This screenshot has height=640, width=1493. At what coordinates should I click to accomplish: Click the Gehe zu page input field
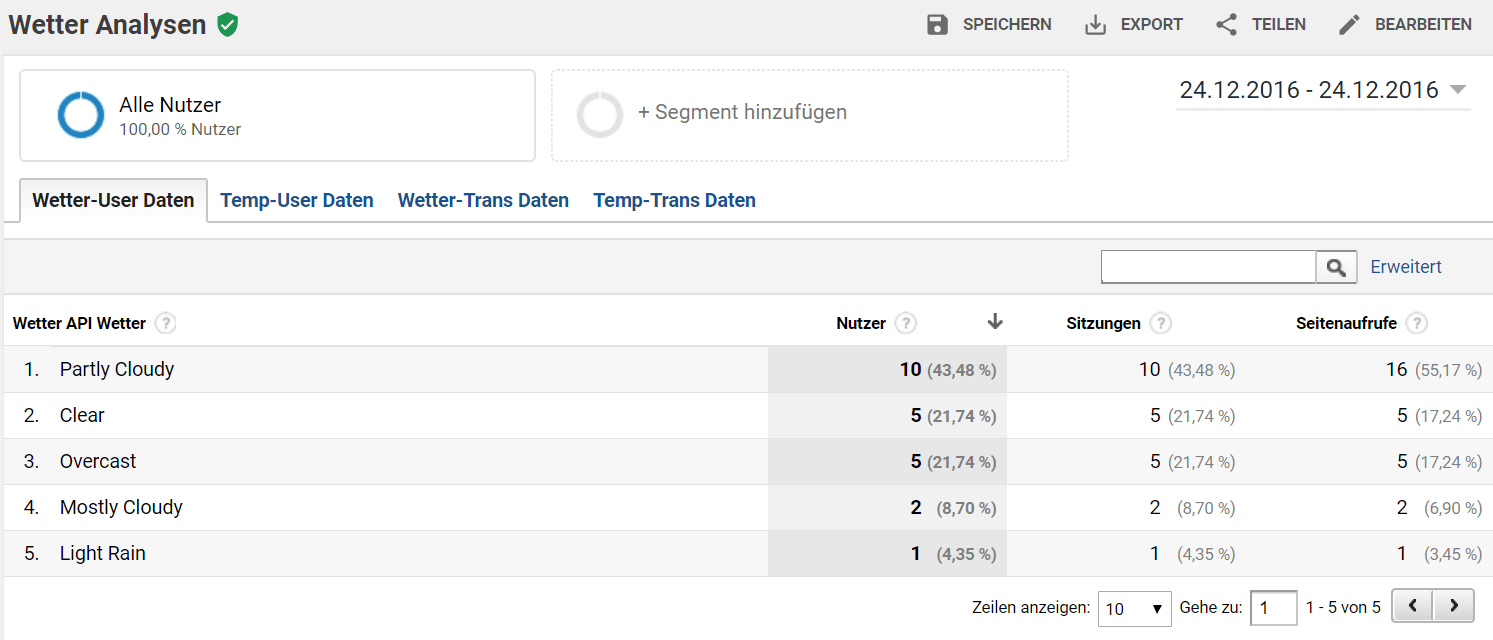click(x=1274, y=608)
